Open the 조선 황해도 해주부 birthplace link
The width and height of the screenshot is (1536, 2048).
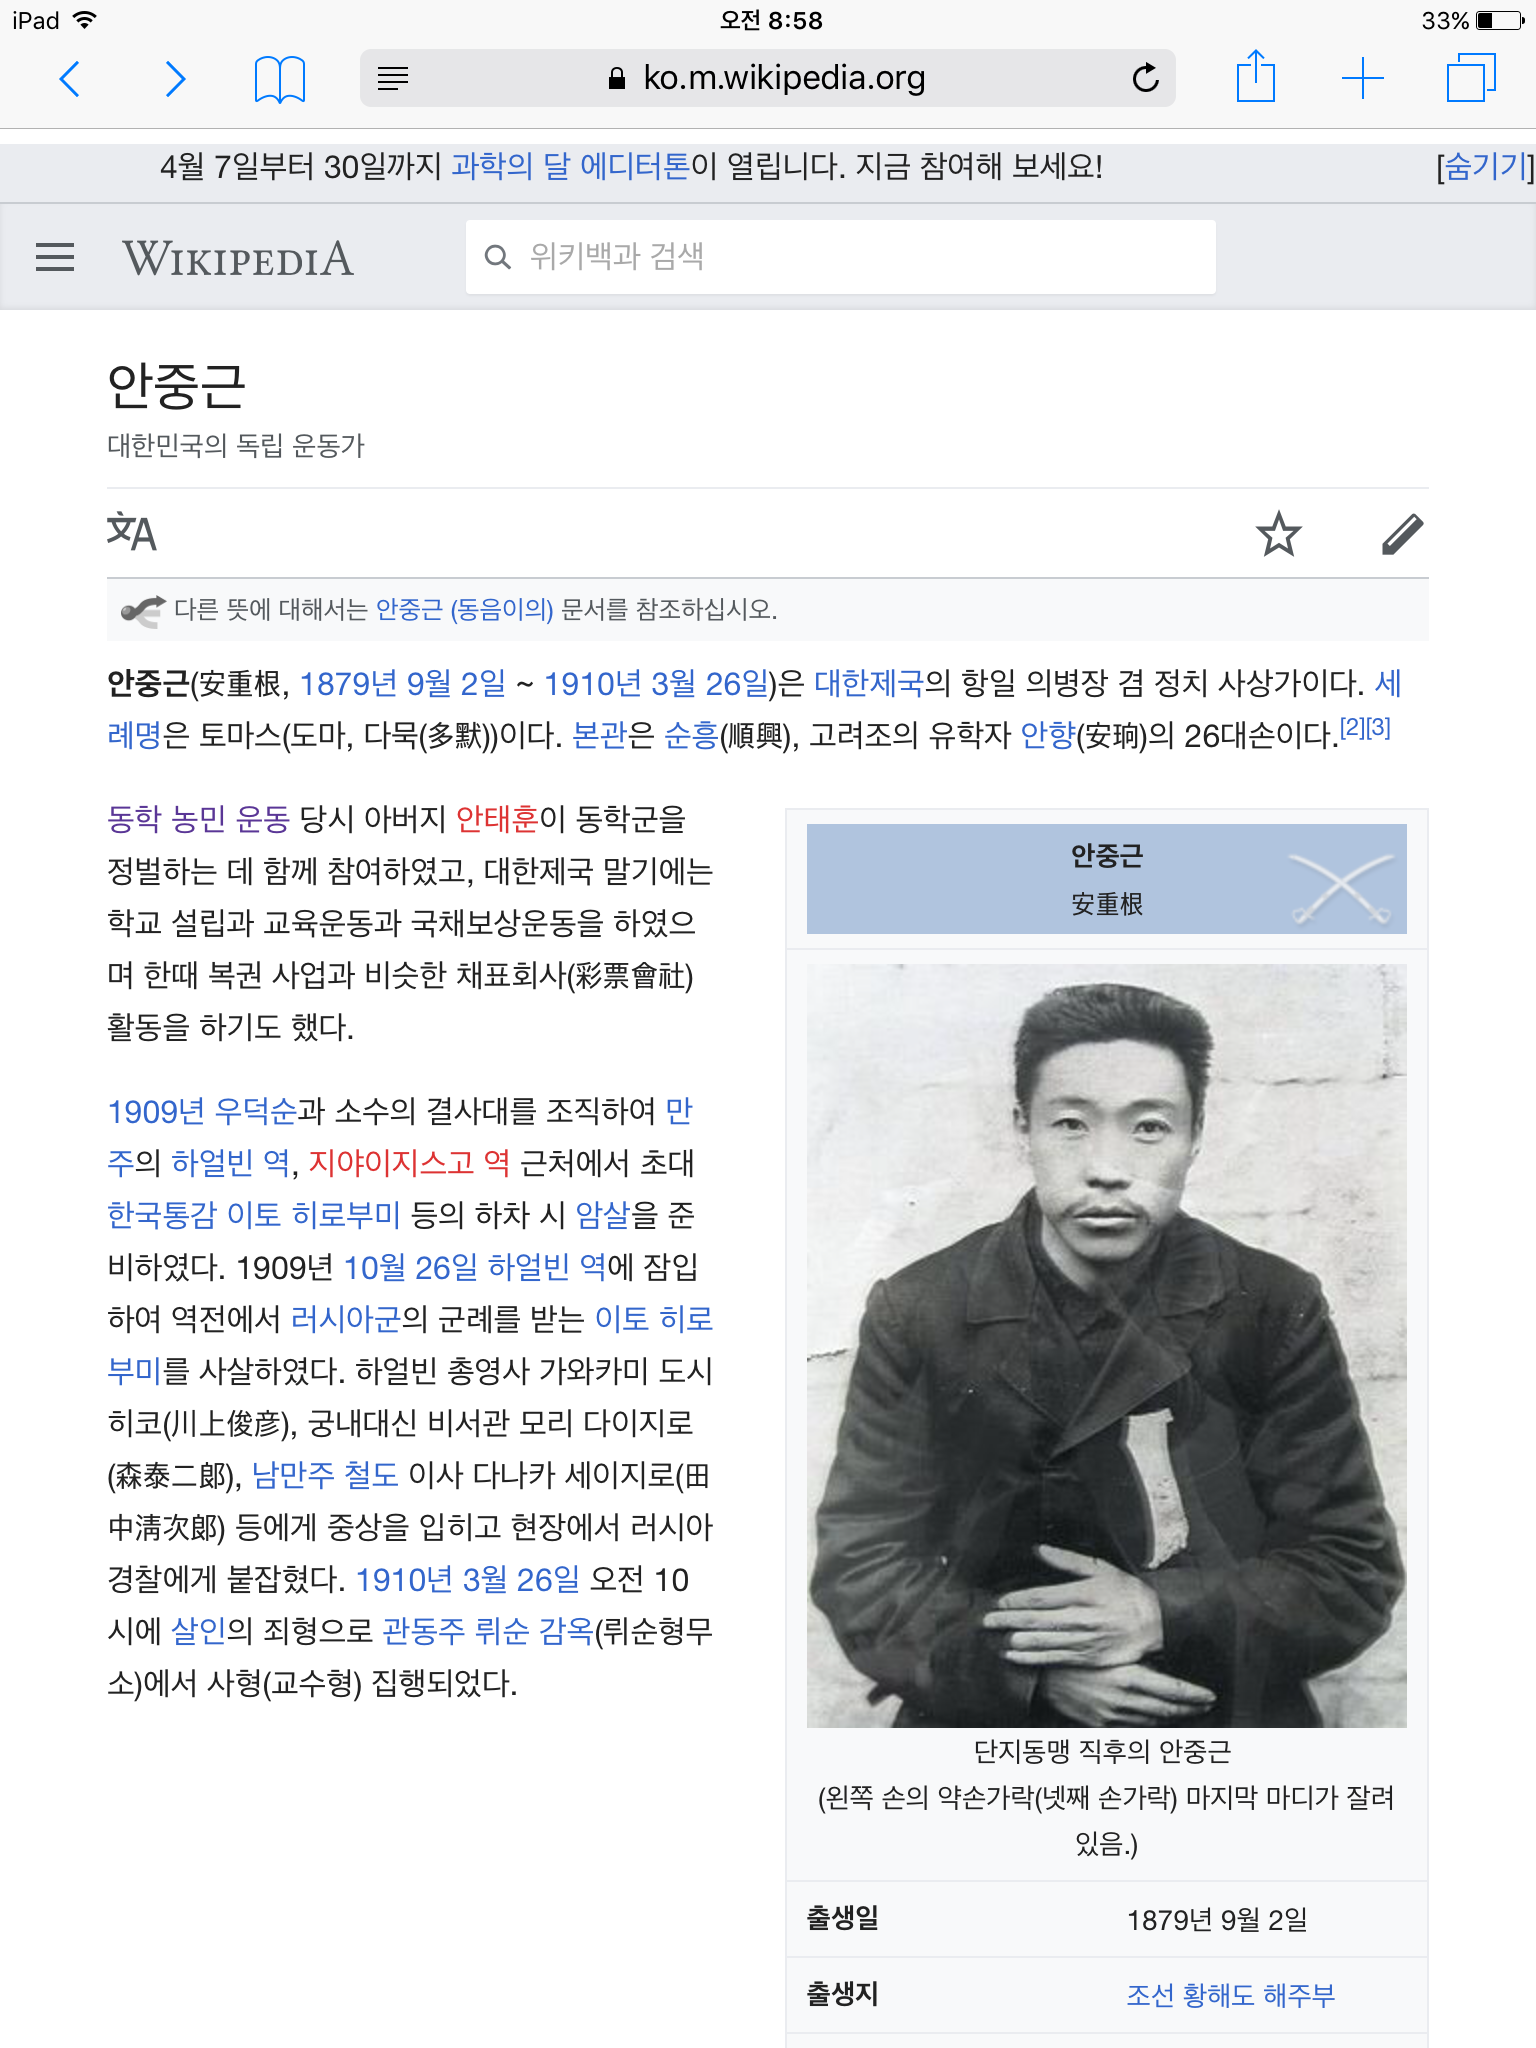pos(1231,1995)
